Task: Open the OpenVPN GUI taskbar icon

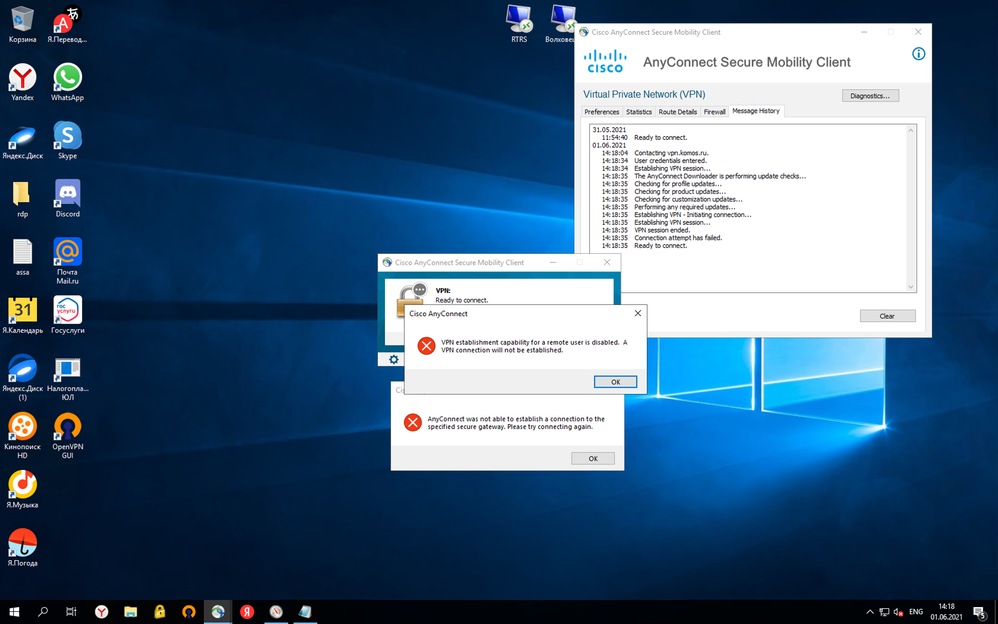Action: [189, 612]
